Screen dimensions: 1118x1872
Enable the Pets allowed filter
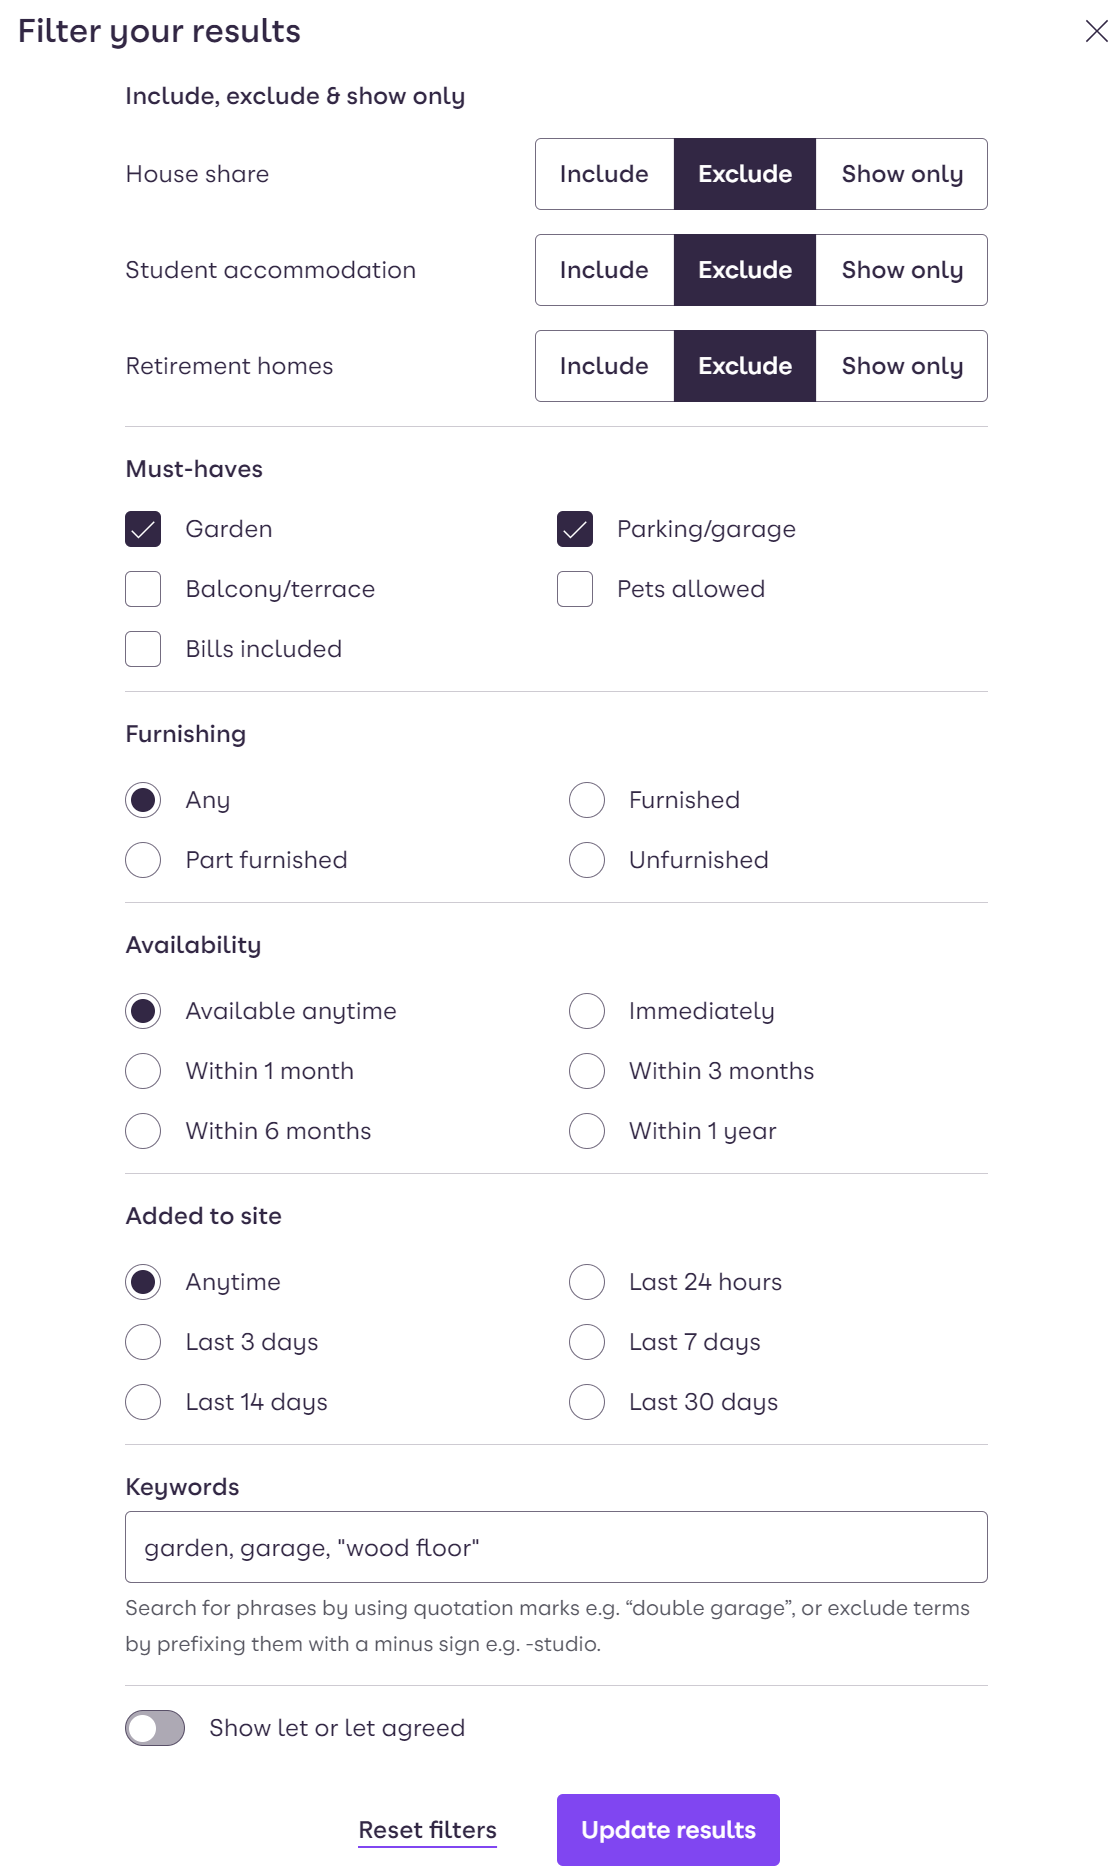click(575, 589)
